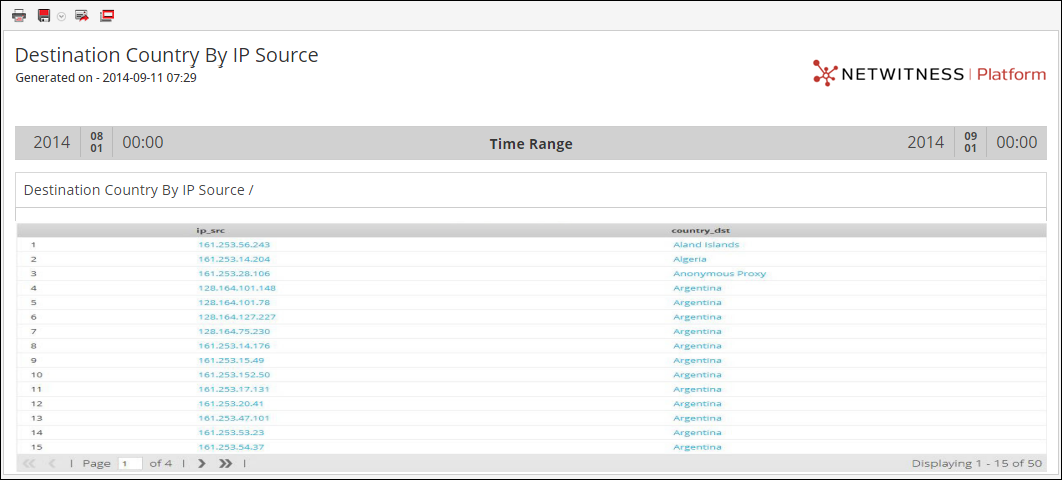The height and width of the screenshot is (480, 1062).
Task: Click the send/export report icon
Action: [82, 16]
